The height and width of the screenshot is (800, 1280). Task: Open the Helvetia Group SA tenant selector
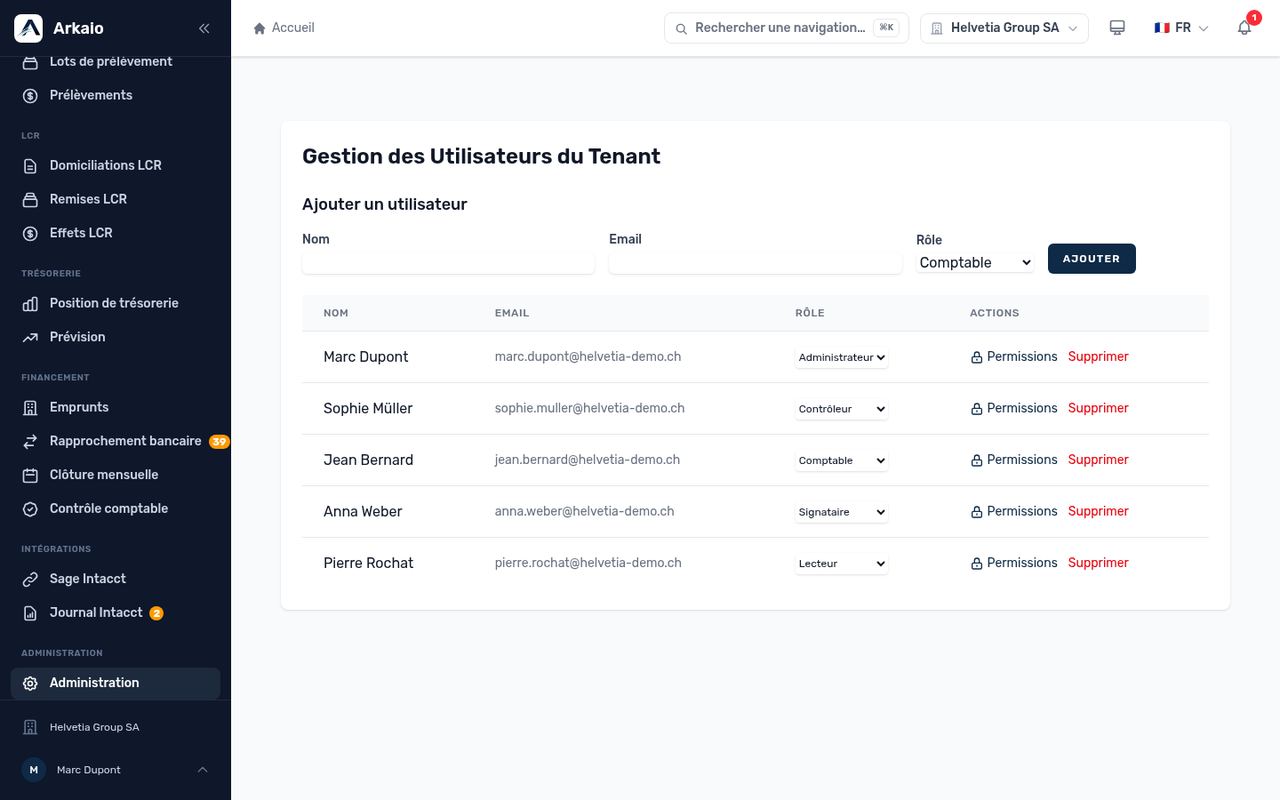coord(1004,28)
